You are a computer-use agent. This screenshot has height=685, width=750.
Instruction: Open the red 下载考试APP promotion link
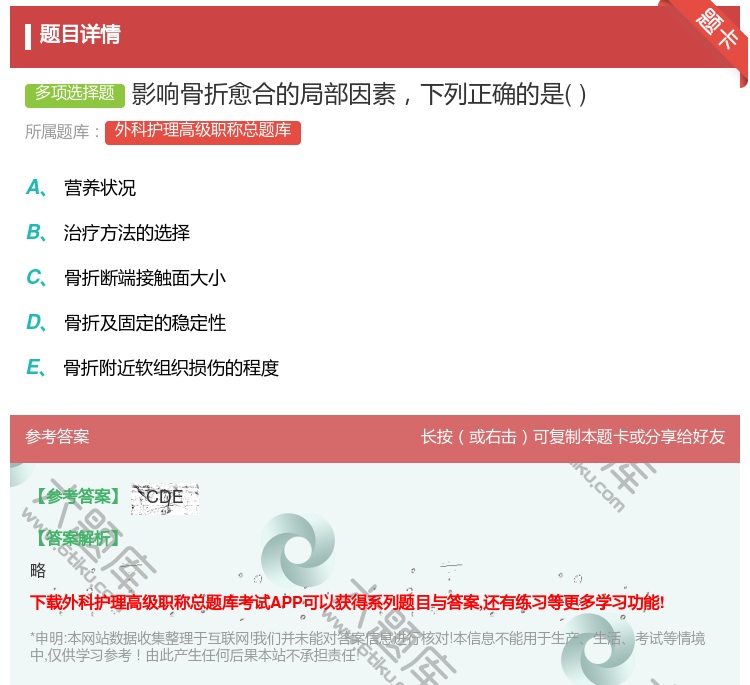click(347, 602)
